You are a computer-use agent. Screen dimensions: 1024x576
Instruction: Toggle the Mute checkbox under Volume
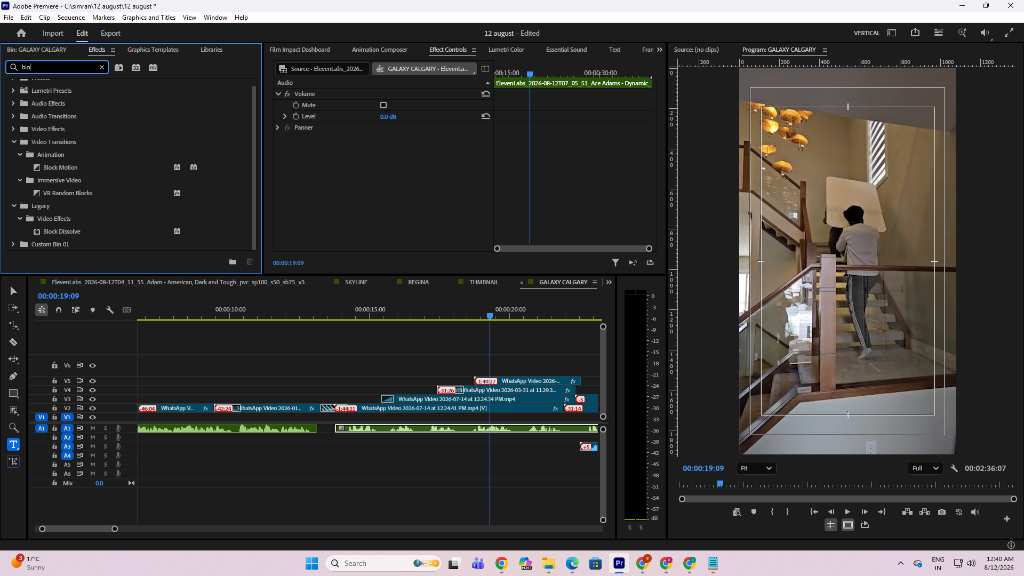tap(383, 105)
